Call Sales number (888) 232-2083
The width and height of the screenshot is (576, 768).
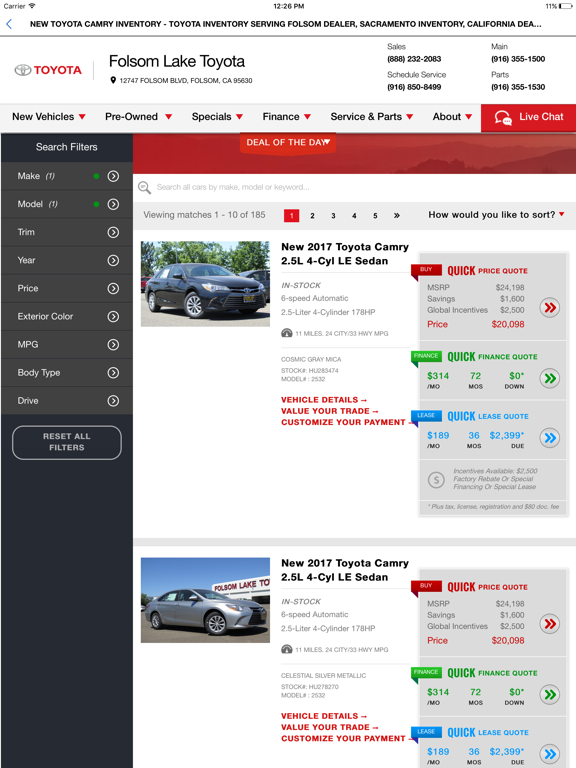(x=414, y=59)
